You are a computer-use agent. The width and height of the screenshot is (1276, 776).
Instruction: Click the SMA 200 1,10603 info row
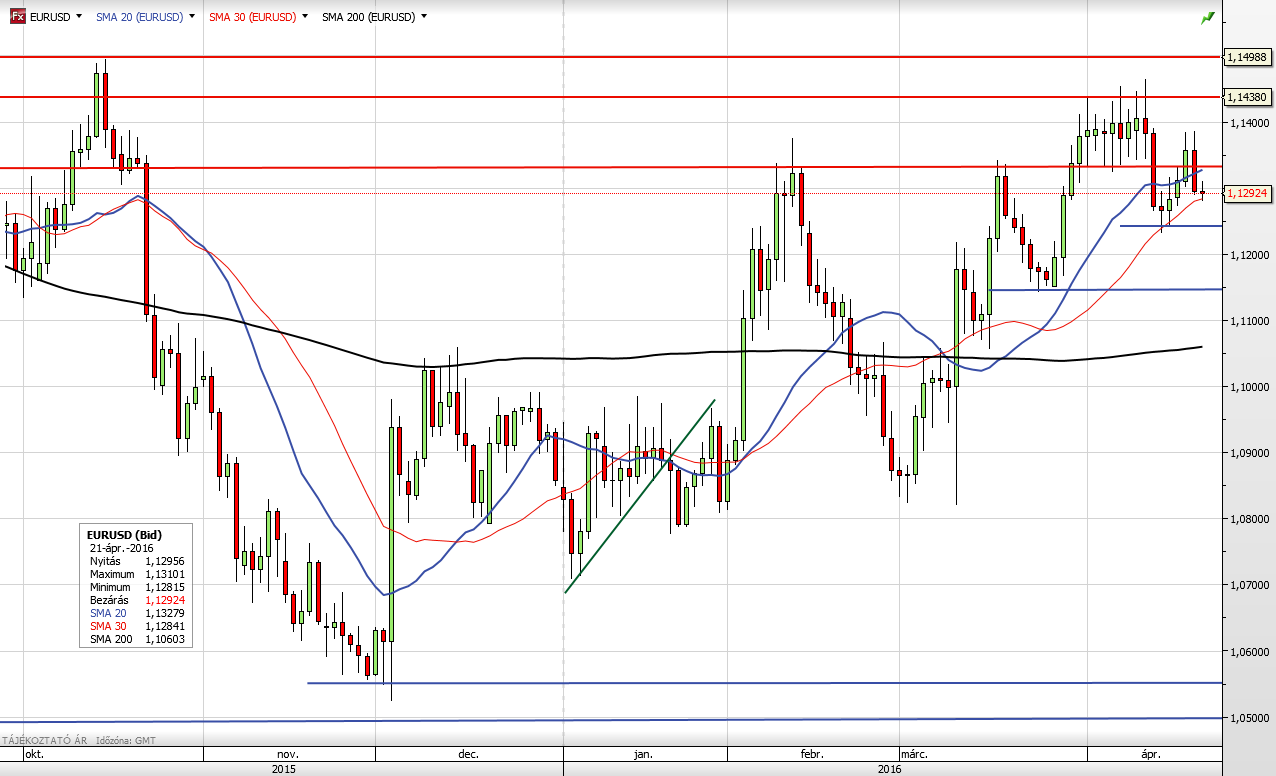tap(137, 639)
